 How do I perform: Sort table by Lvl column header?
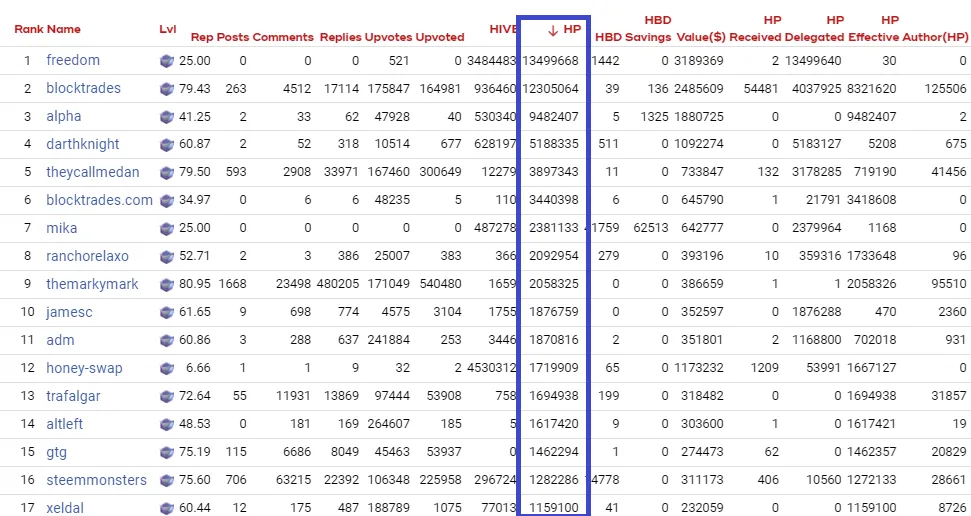tap(168, 29)
